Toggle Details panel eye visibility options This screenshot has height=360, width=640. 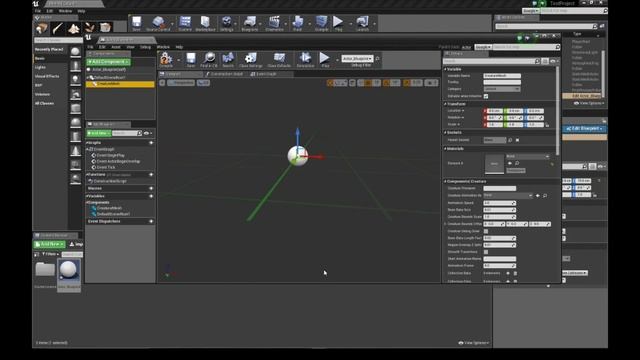coord(553,61)
